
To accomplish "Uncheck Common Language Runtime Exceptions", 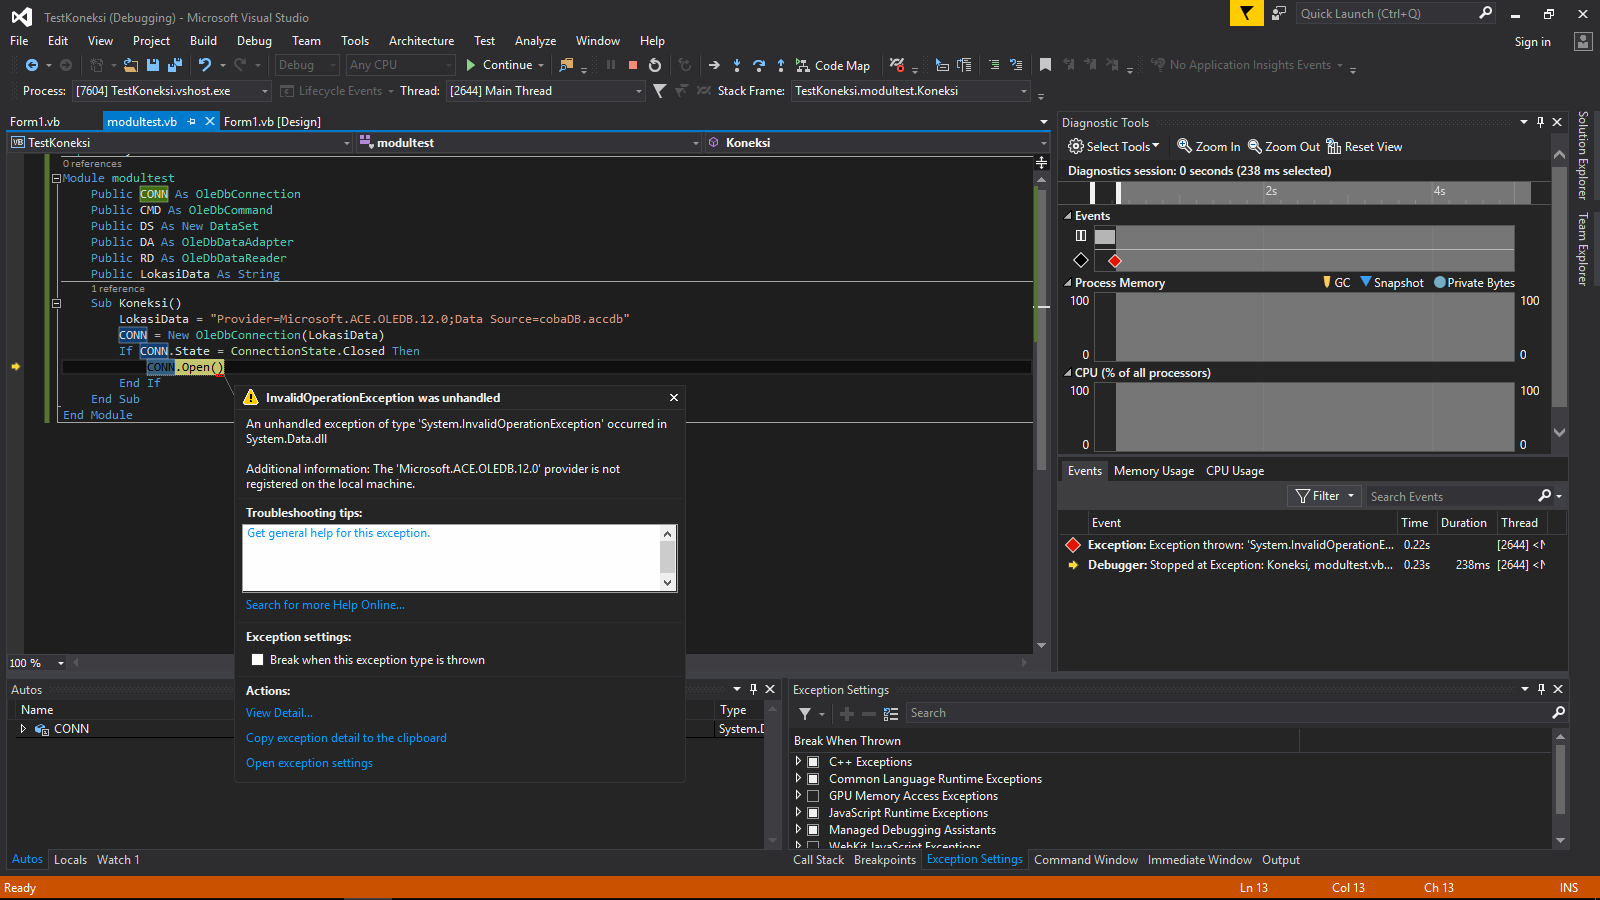I will 812,778.
